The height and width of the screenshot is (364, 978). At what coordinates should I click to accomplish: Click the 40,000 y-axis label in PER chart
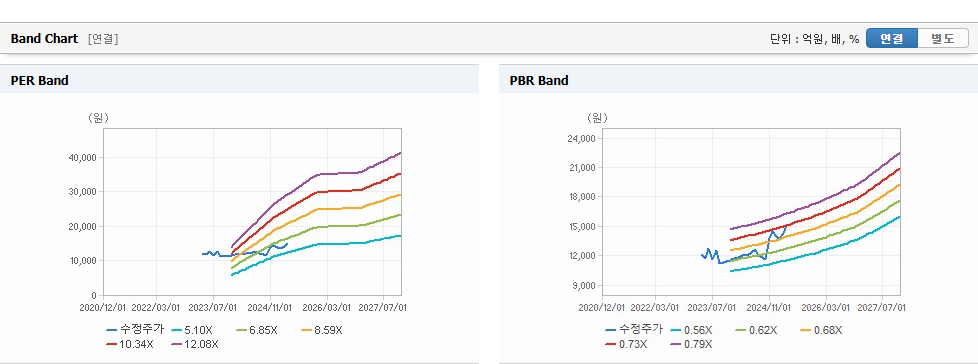coord(82,158)
